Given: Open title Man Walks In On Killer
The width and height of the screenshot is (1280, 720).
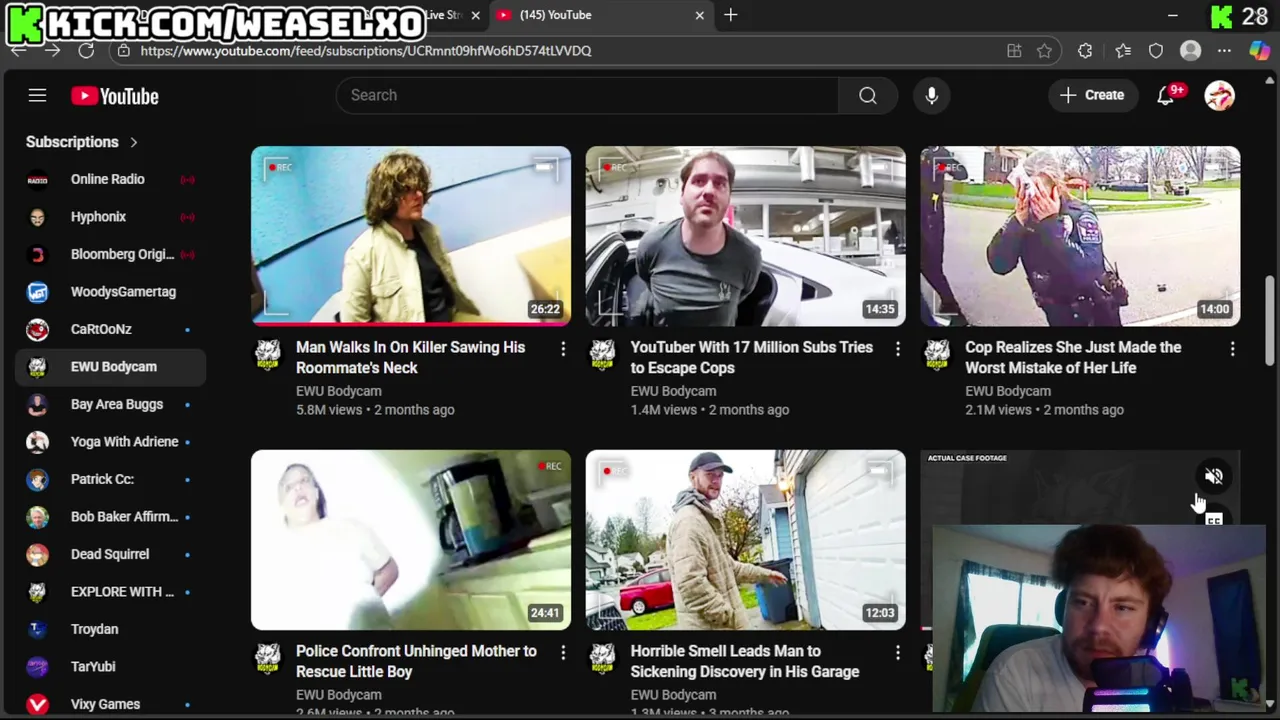Looking at the screenshot, I should click(x=410, y=357).
